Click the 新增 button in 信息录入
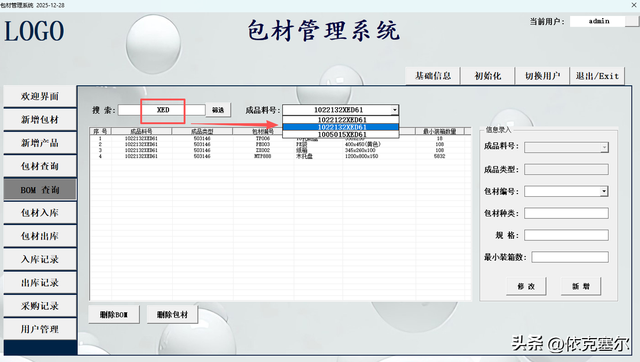 pos(581,286)
